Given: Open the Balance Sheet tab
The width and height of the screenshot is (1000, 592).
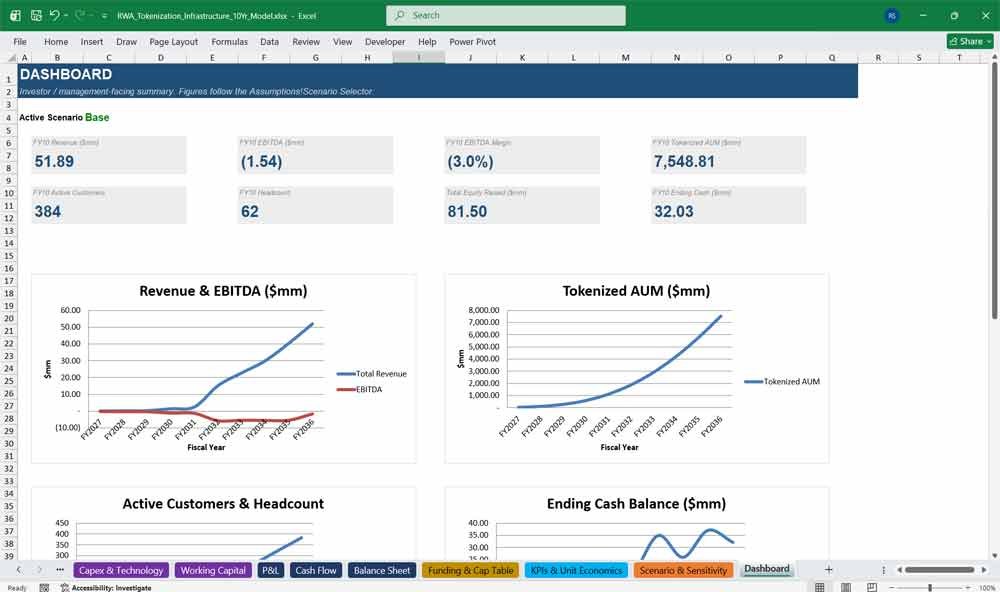Looking at the screenshot, I should coord(382,570).
